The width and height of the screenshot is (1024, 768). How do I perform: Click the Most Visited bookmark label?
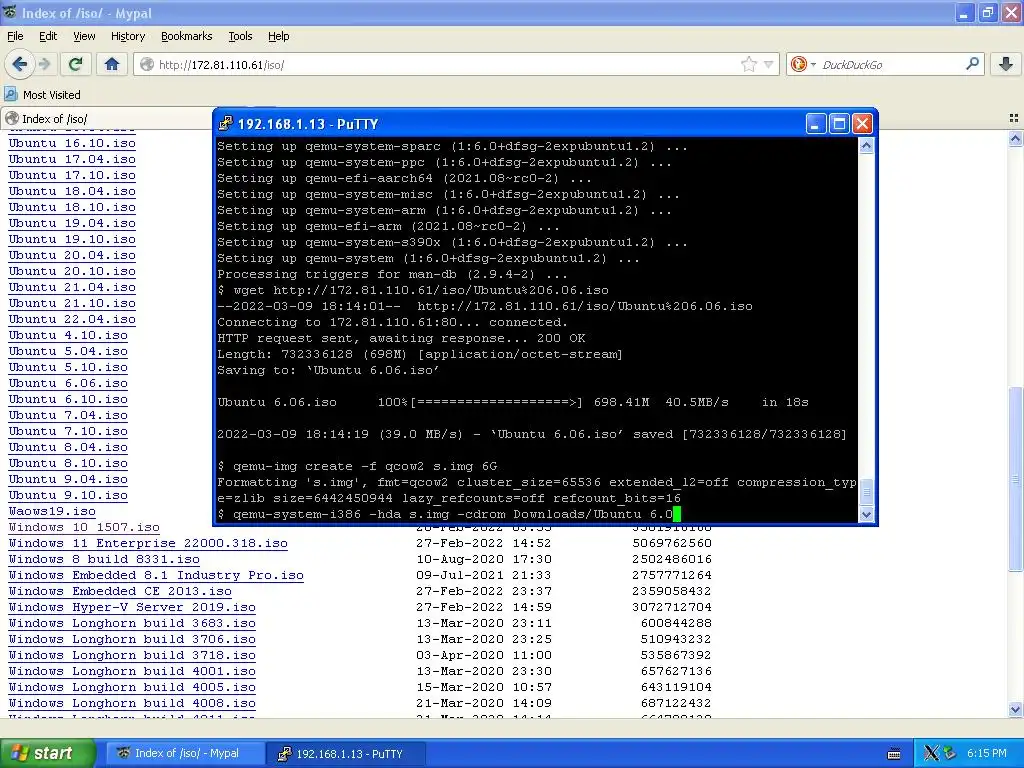(52, 95)
